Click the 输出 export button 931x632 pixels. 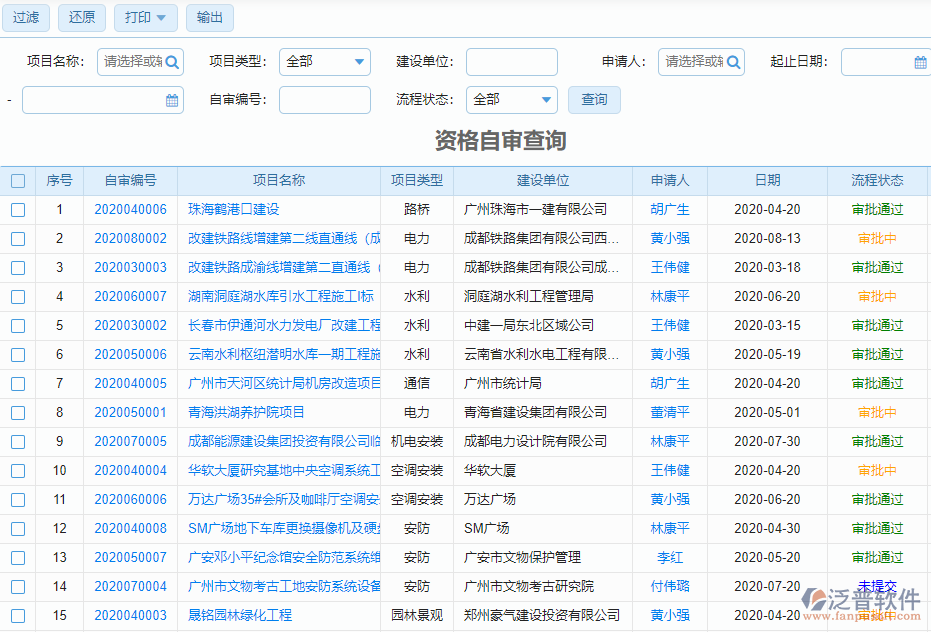[x=209, y=18]
